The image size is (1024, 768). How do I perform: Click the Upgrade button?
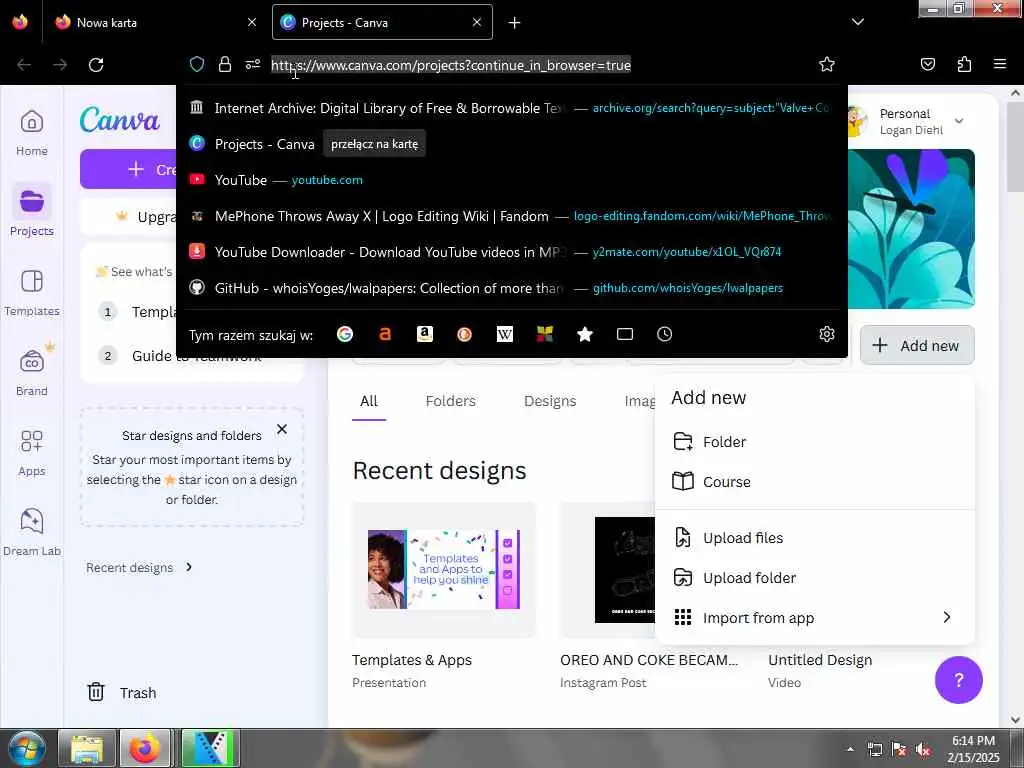click(x=128, y=216)
